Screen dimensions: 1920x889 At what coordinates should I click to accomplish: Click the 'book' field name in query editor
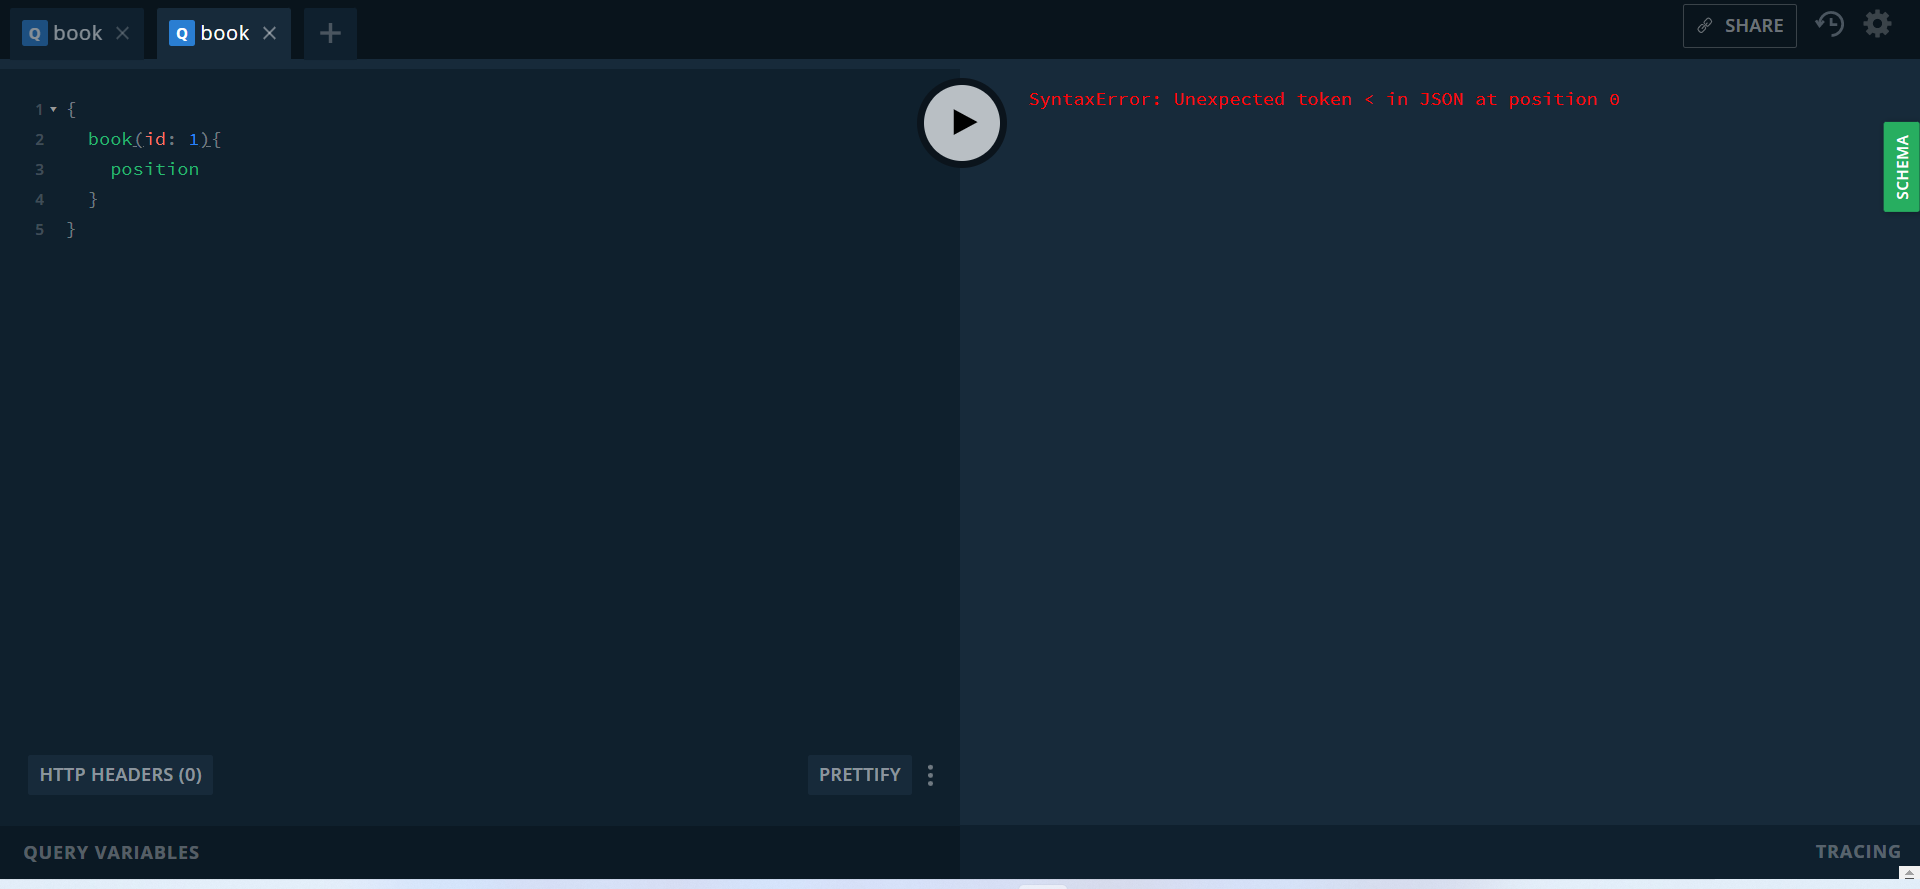(x=110, y=139)
